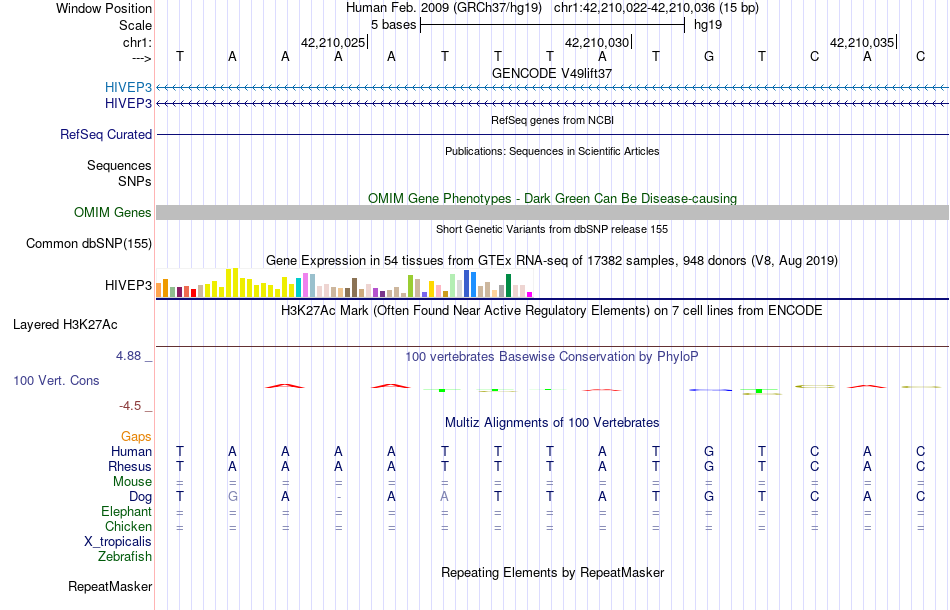Screen dimensions: 950x610
Task: Click the dash gap in the Dog row
Action: pos(339,497)
